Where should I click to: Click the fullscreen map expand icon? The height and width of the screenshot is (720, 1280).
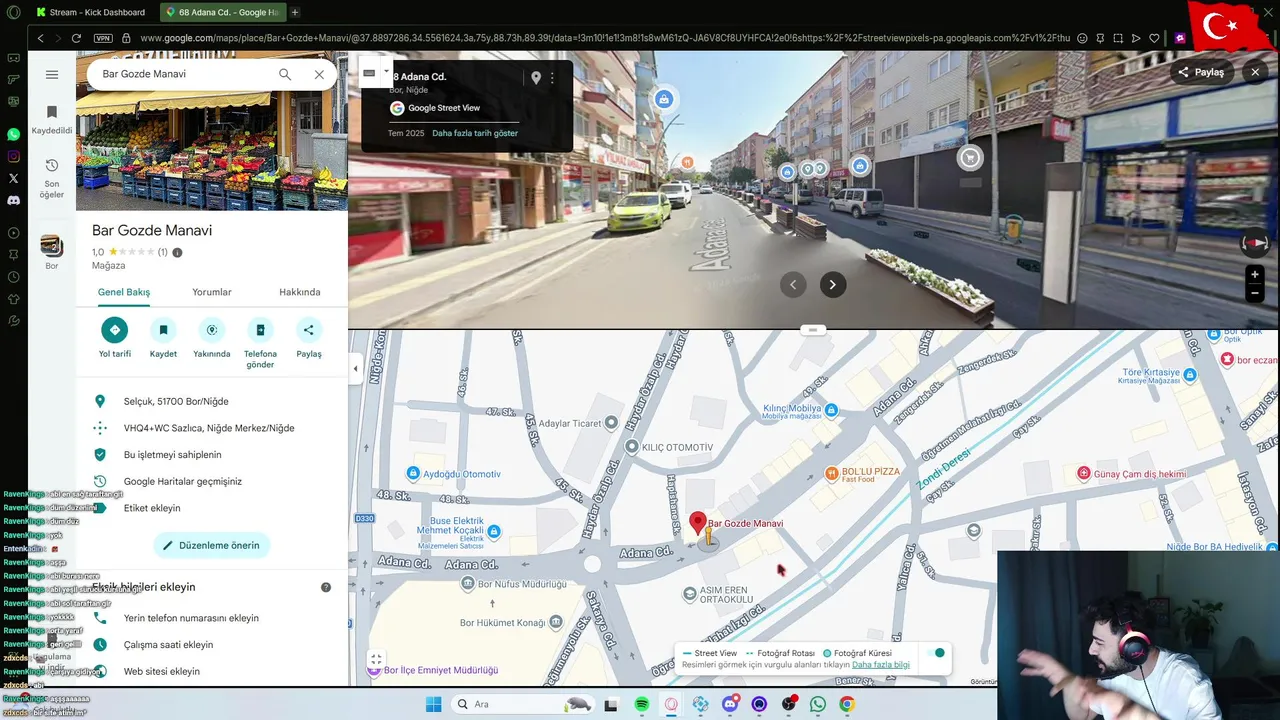(376, 659)
